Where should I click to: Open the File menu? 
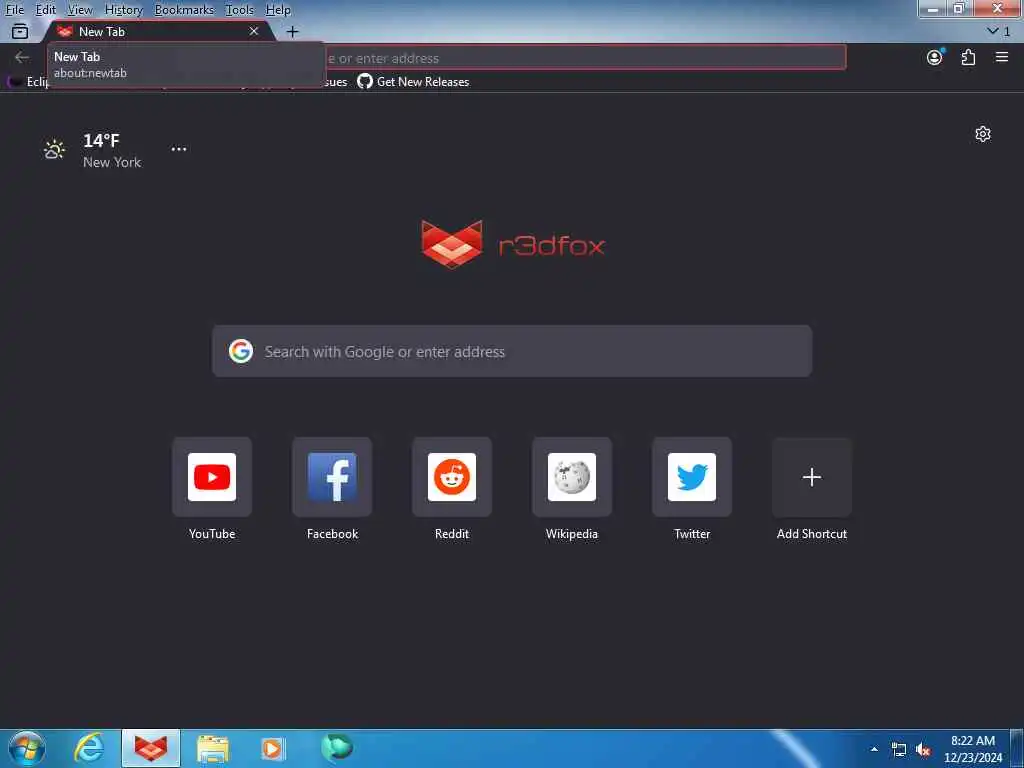coord(14,10)
